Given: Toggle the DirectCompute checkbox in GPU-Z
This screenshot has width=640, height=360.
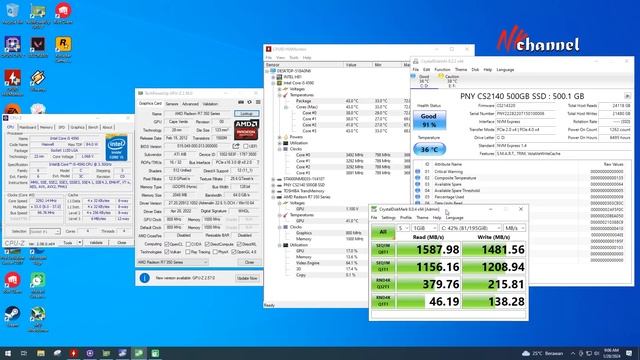Looking at the screenshot, I should (x=207, y=244).
